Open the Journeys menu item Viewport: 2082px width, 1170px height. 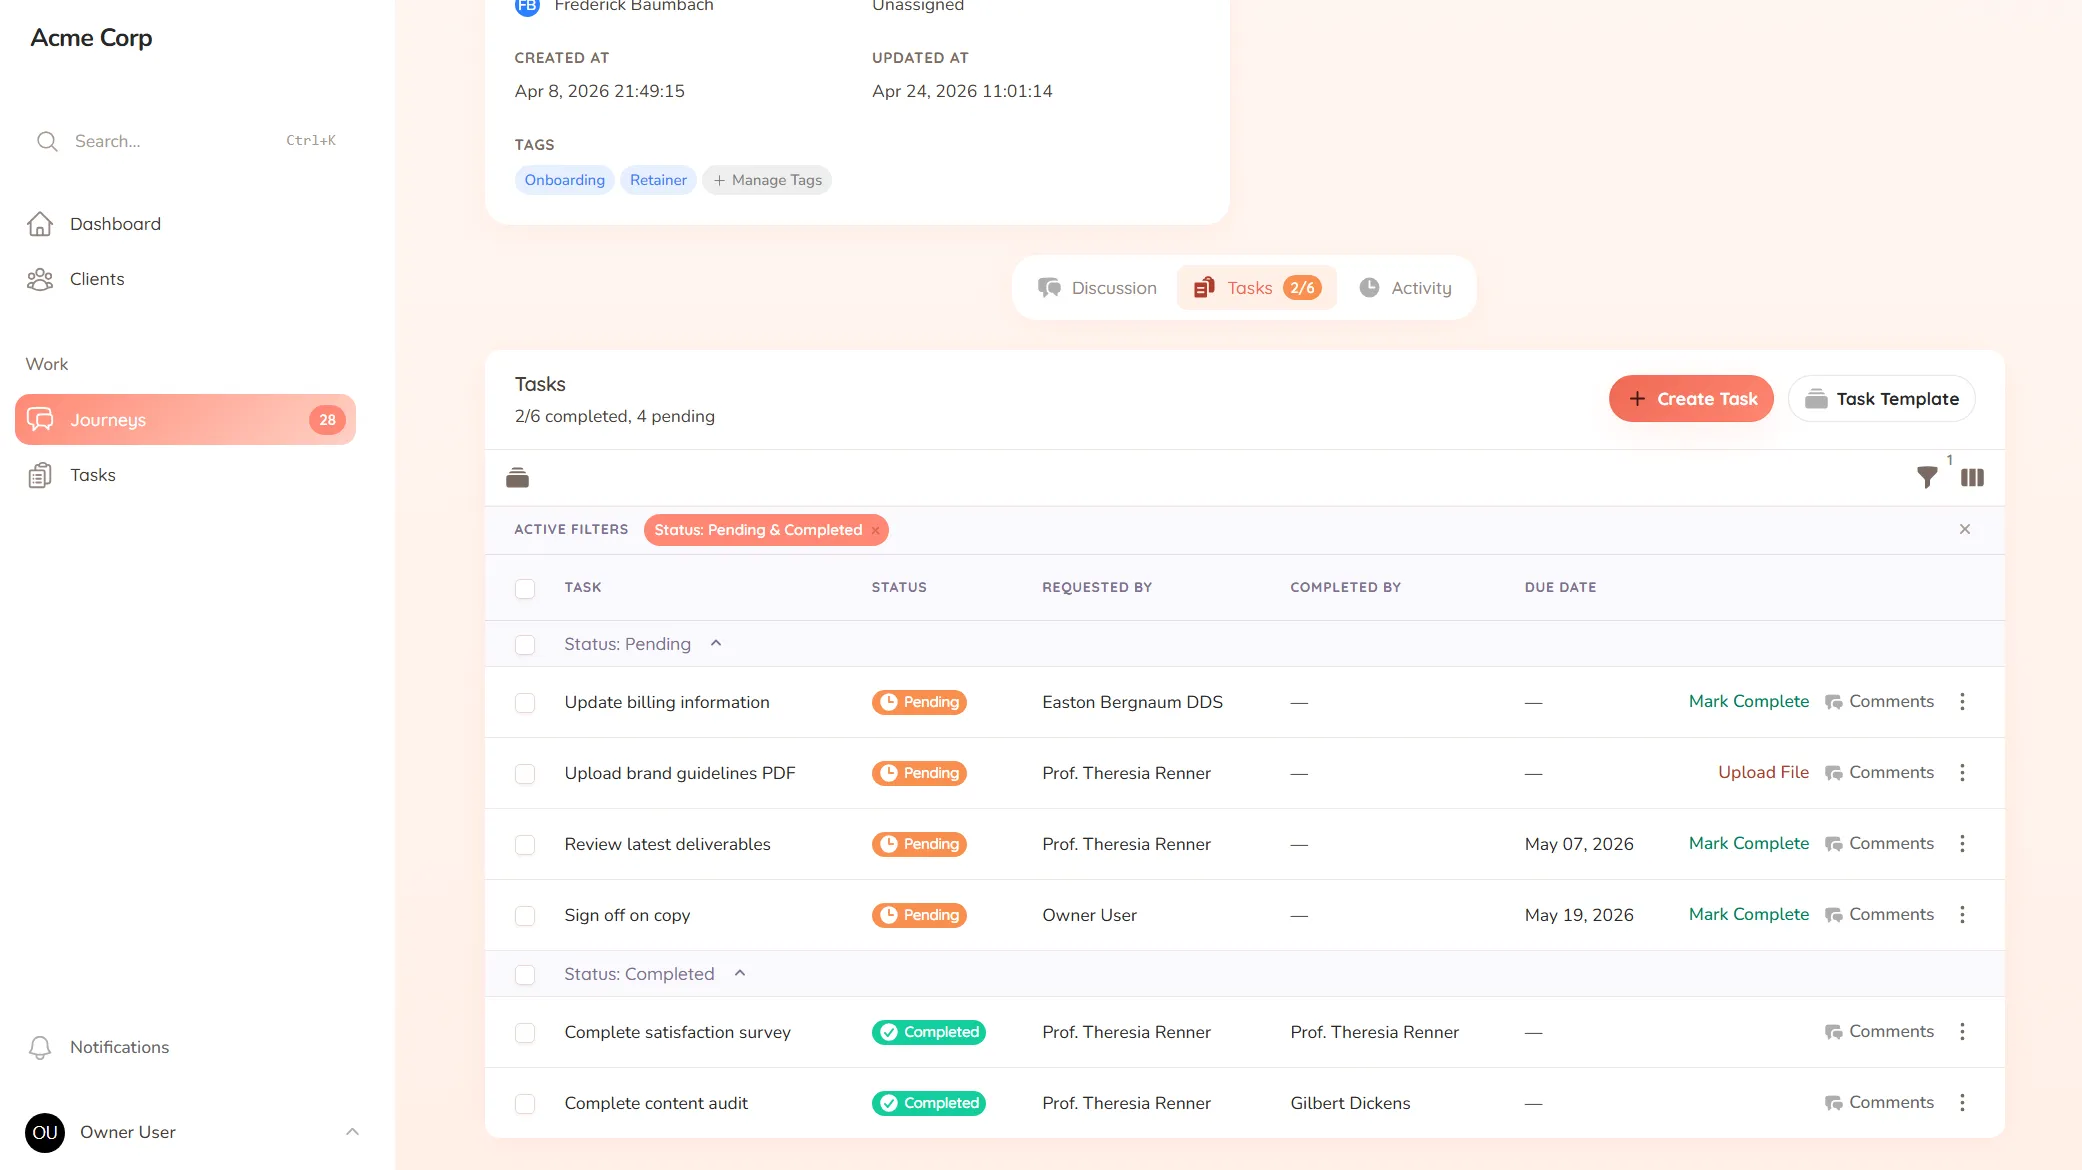click(185, 419)
